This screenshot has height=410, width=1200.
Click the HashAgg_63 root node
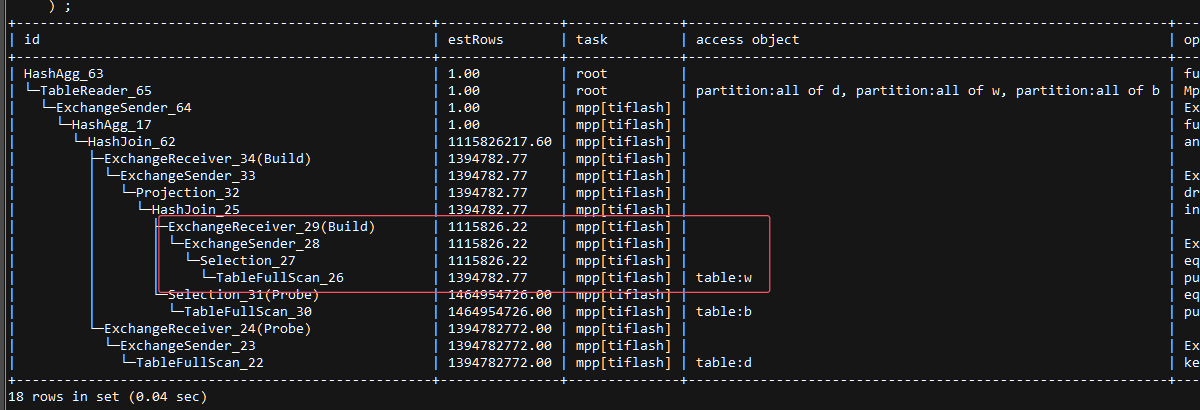pos(63,74)
